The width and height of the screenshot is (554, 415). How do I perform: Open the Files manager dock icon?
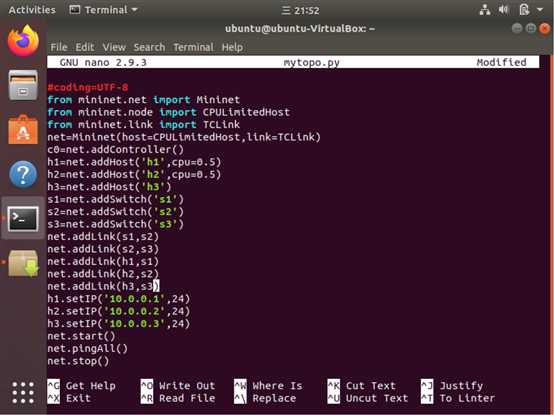tap(23, 85)
